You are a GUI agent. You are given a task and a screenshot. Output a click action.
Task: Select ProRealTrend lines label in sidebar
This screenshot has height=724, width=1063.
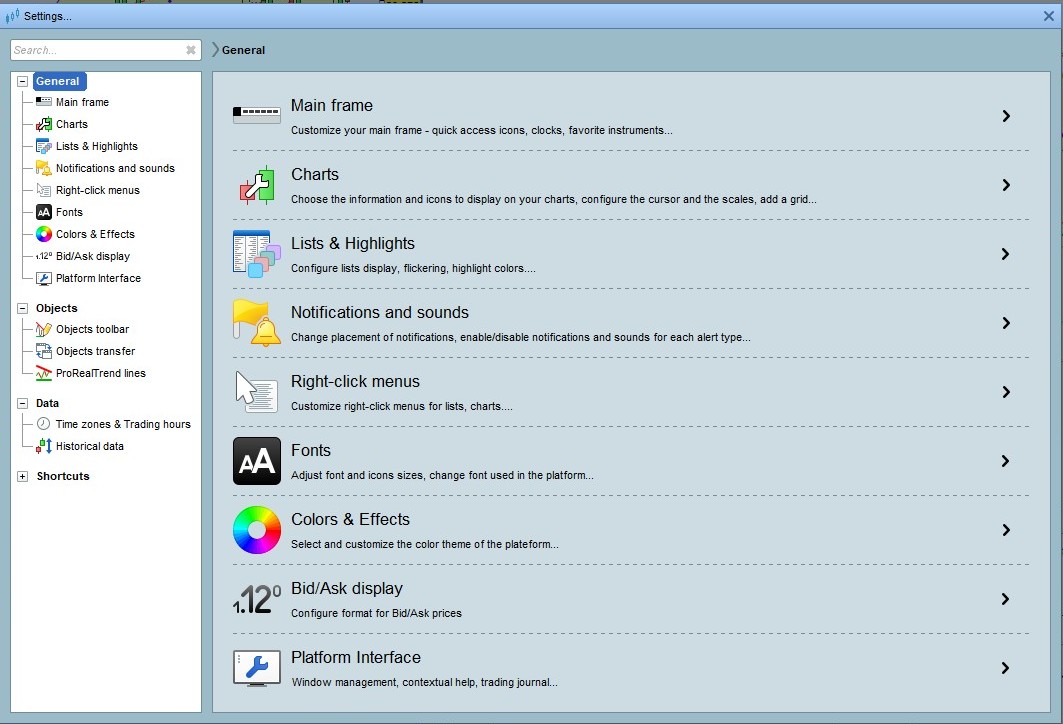[x=100, y=374]
